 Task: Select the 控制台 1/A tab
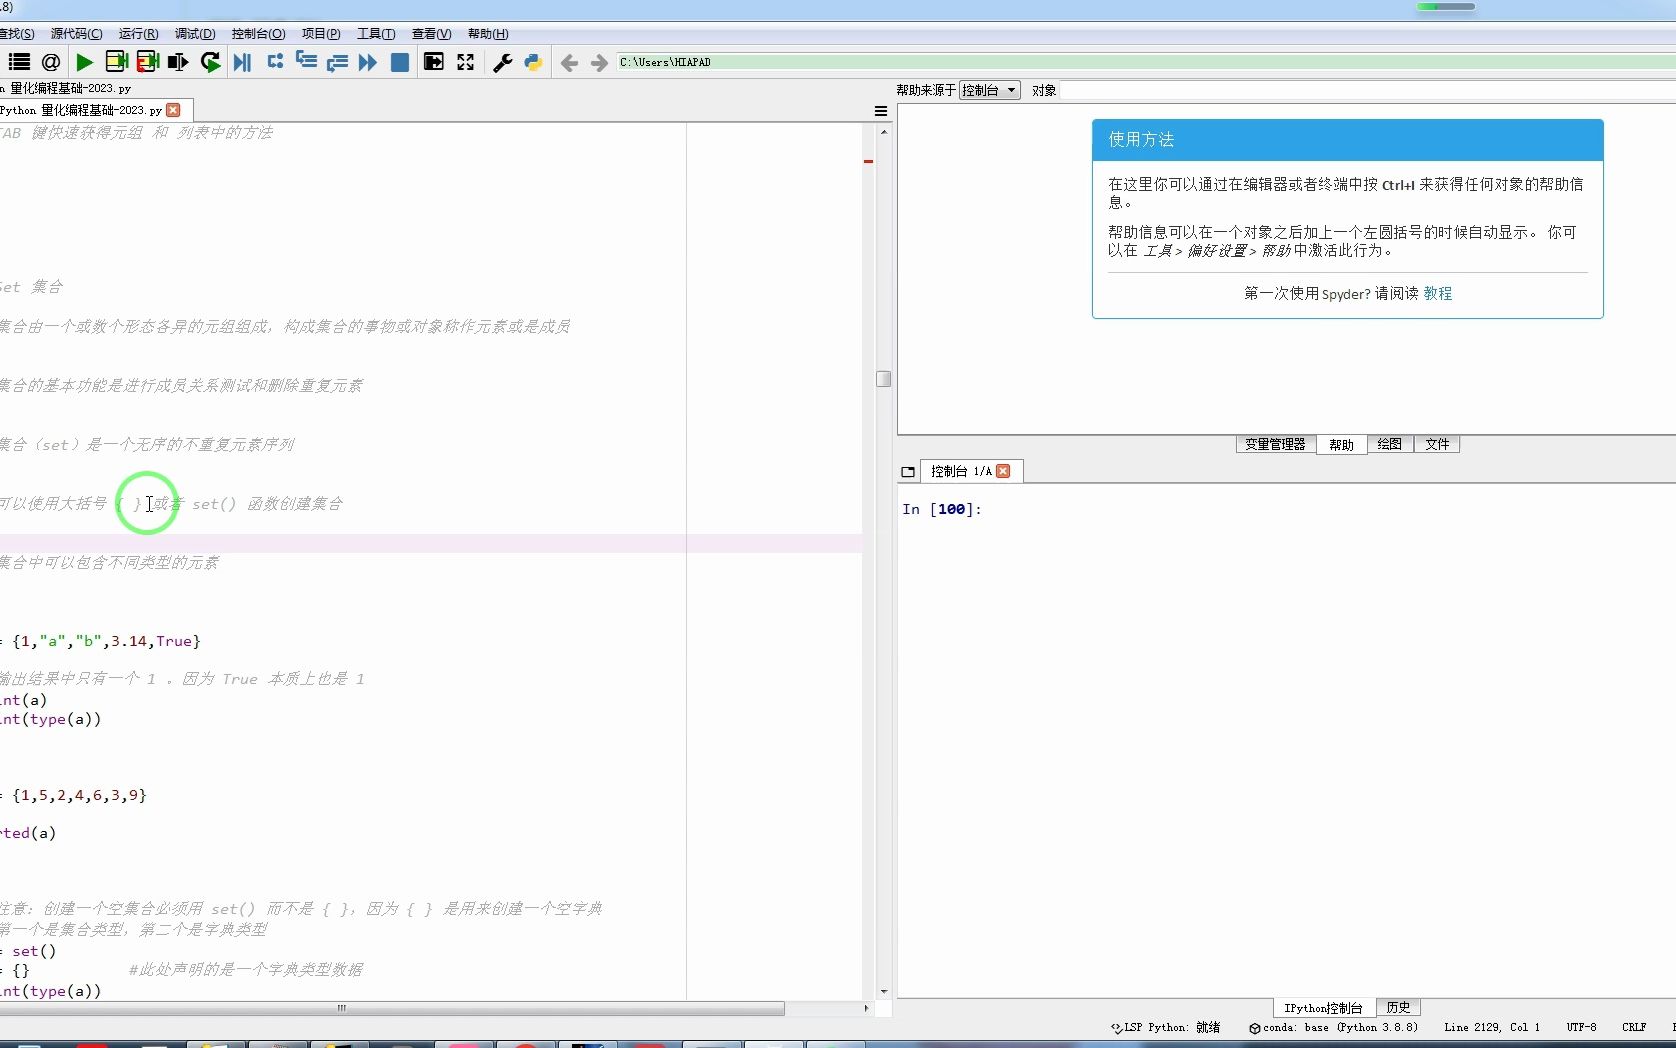click(960, 471)
